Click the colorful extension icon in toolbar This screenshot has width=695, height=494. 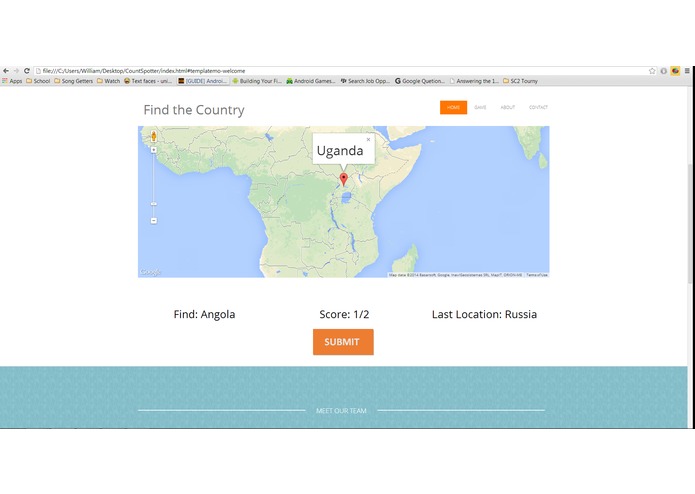[x=675, y=71]
